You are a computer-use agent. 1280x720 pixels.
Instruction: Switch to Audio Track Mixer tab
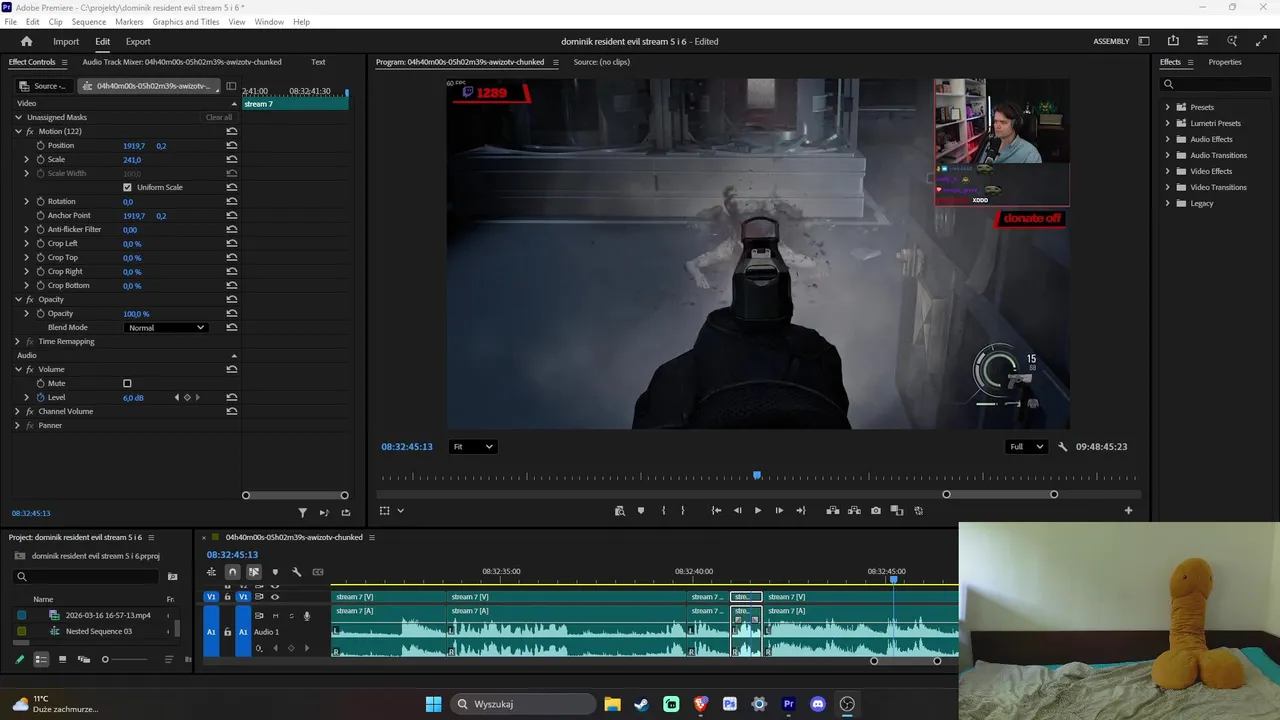click(182, 62)
